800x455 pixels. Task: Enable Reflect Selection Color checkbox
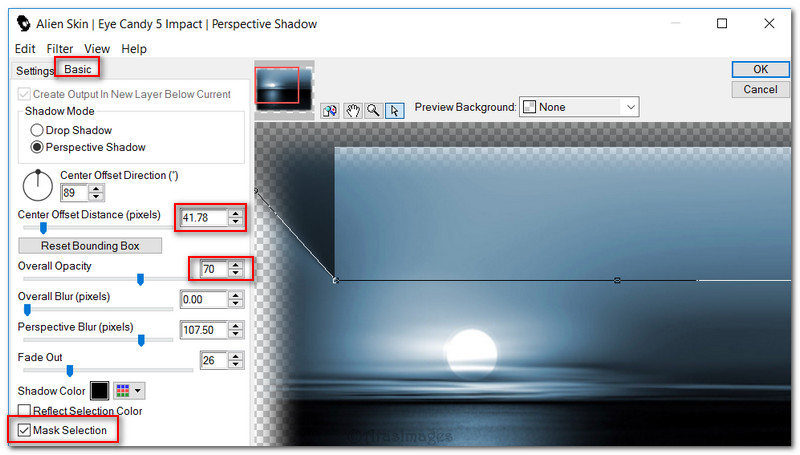tap(24, 411)
